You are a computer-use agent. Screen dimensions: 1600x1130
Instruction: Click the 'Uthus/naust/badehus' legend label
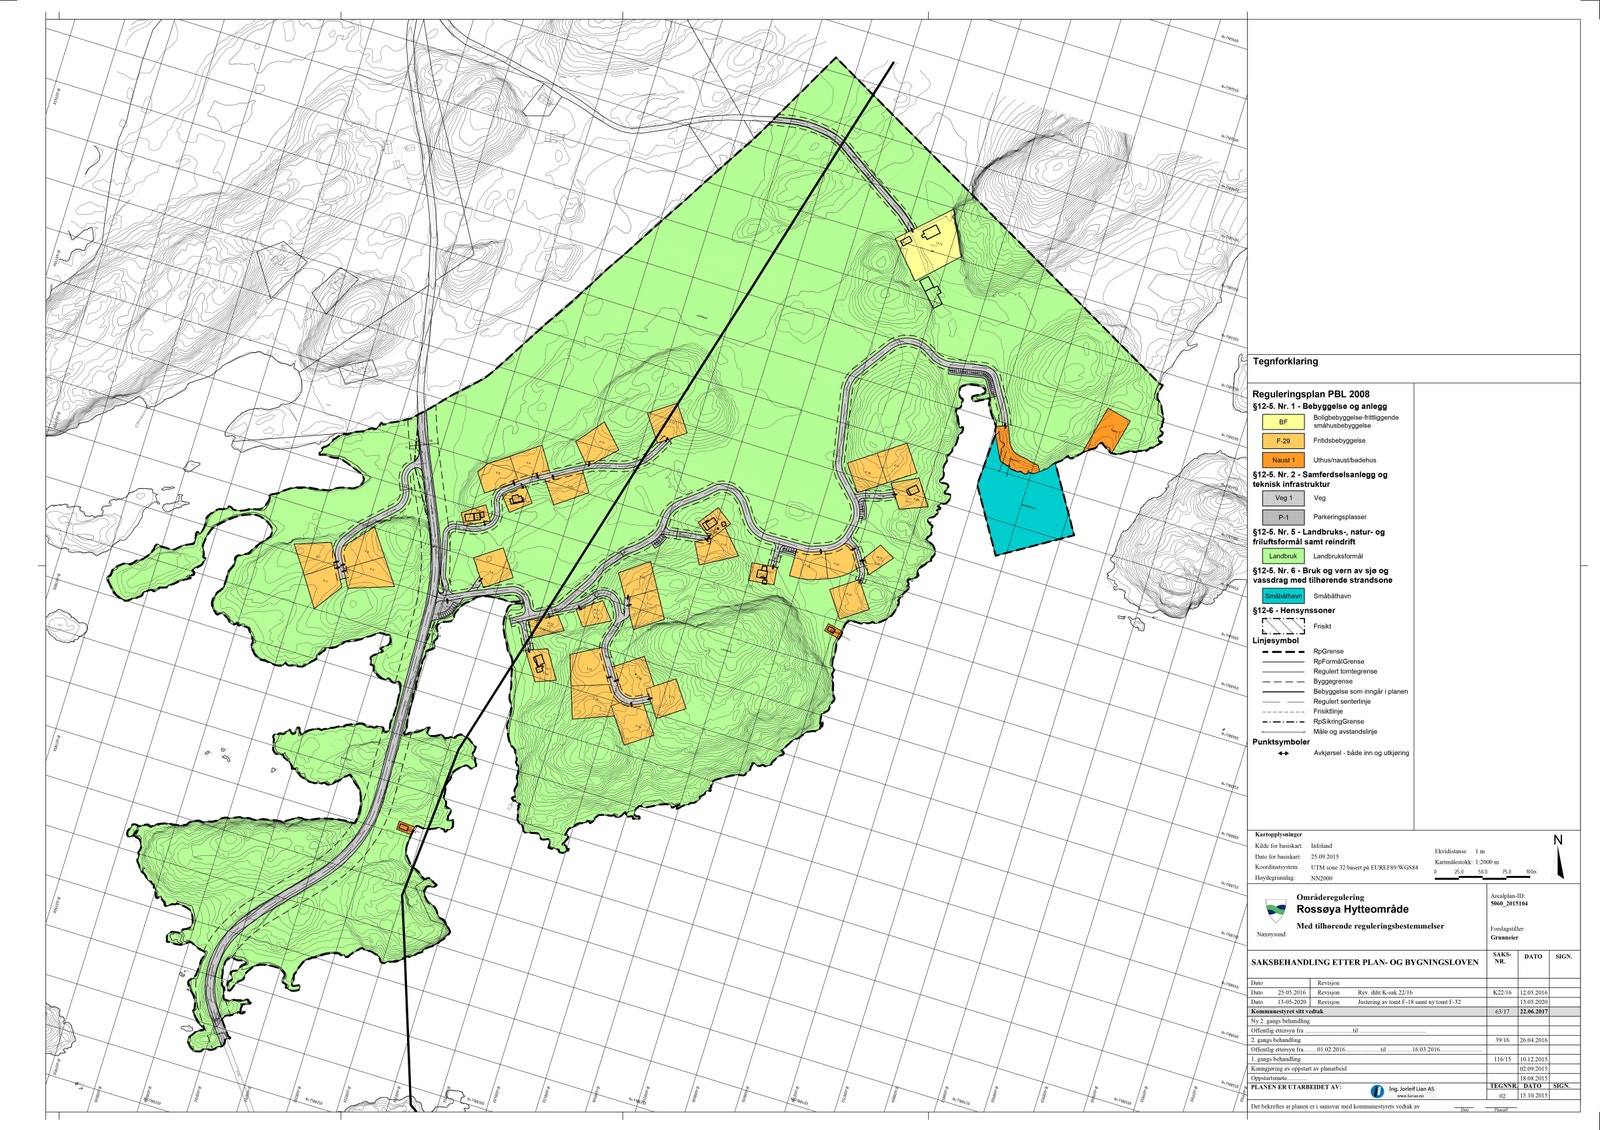coord(1344,461)
